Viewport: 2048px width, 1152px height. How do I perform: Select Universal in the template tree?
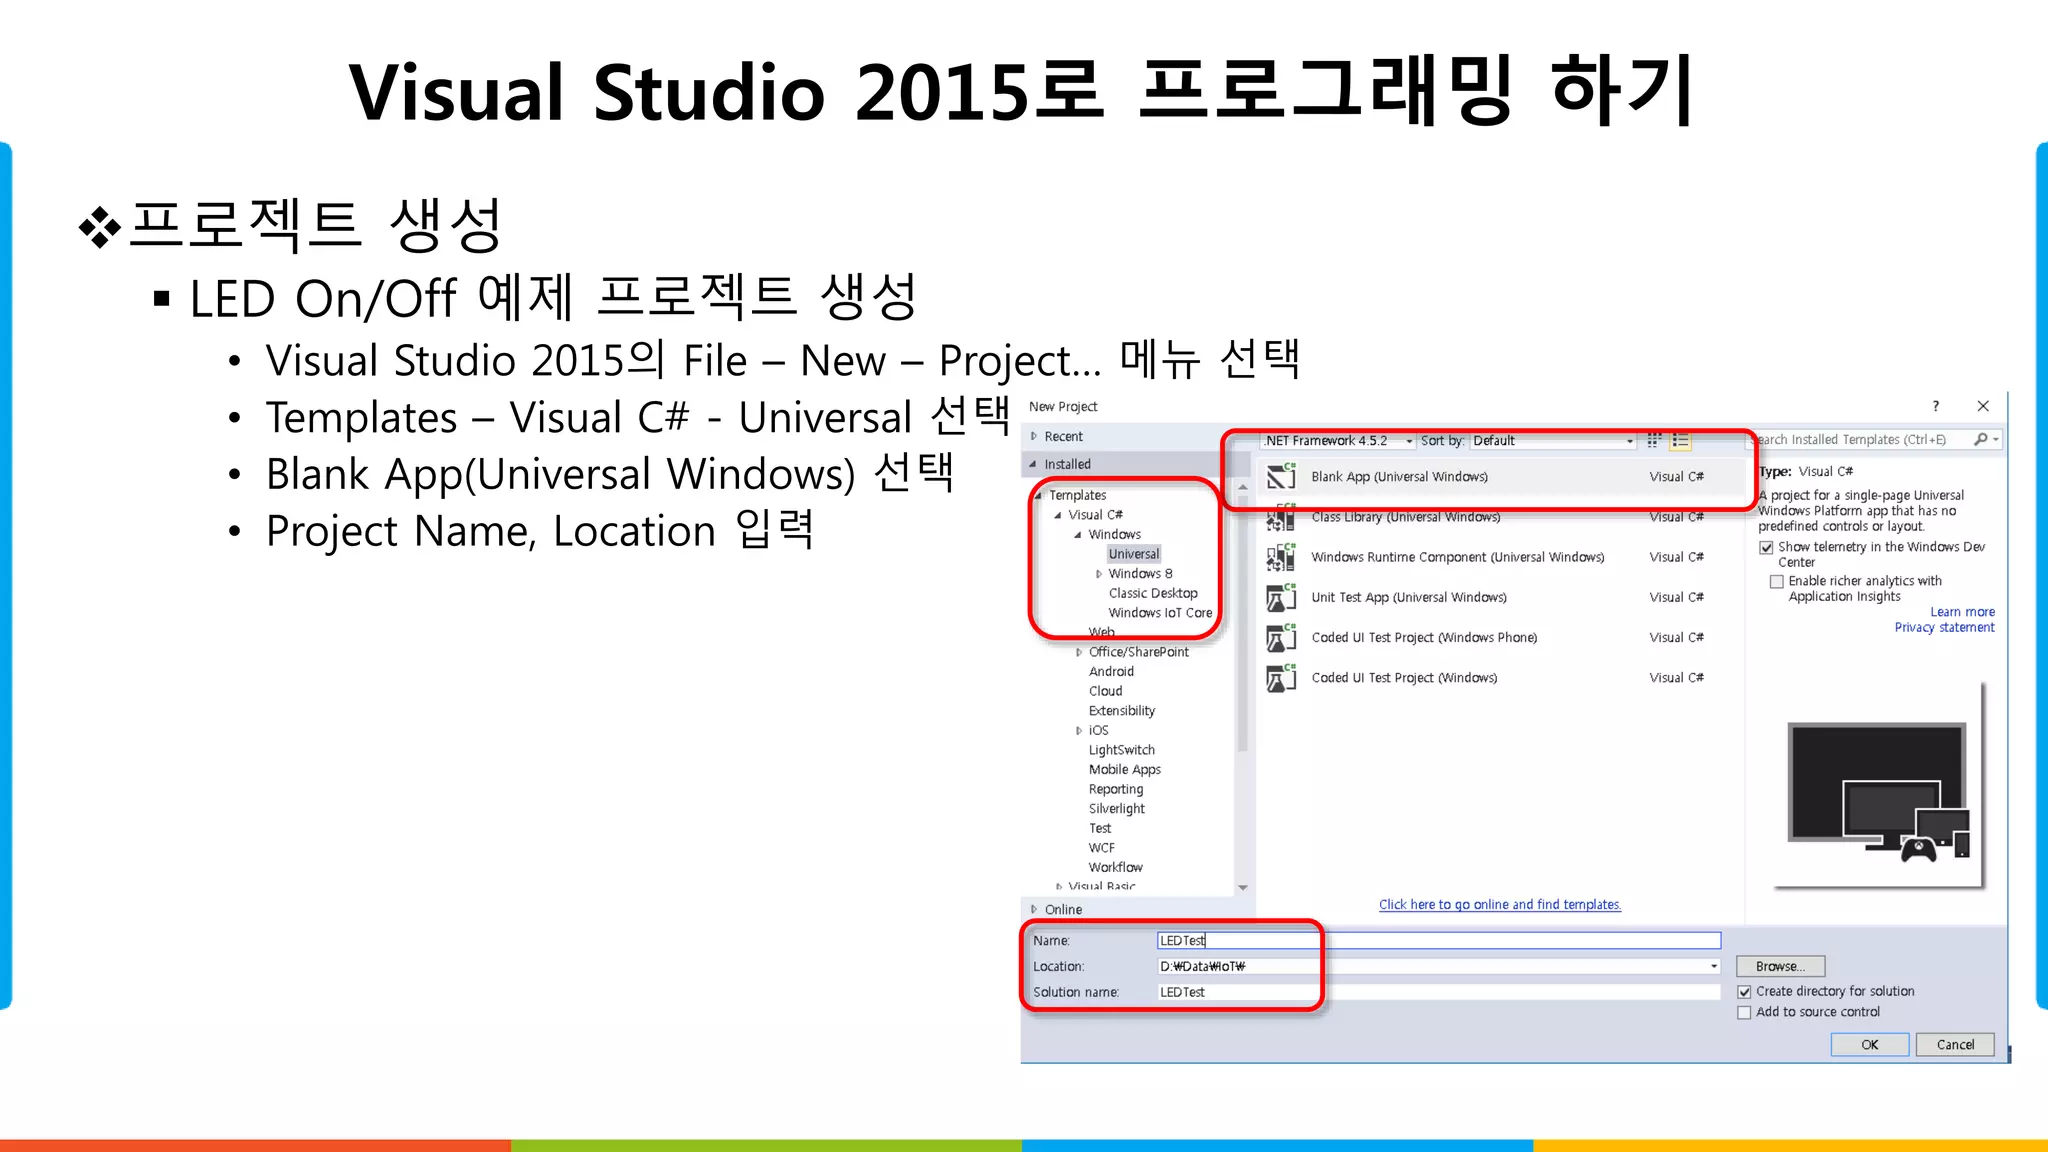(x=1134, y=554)
